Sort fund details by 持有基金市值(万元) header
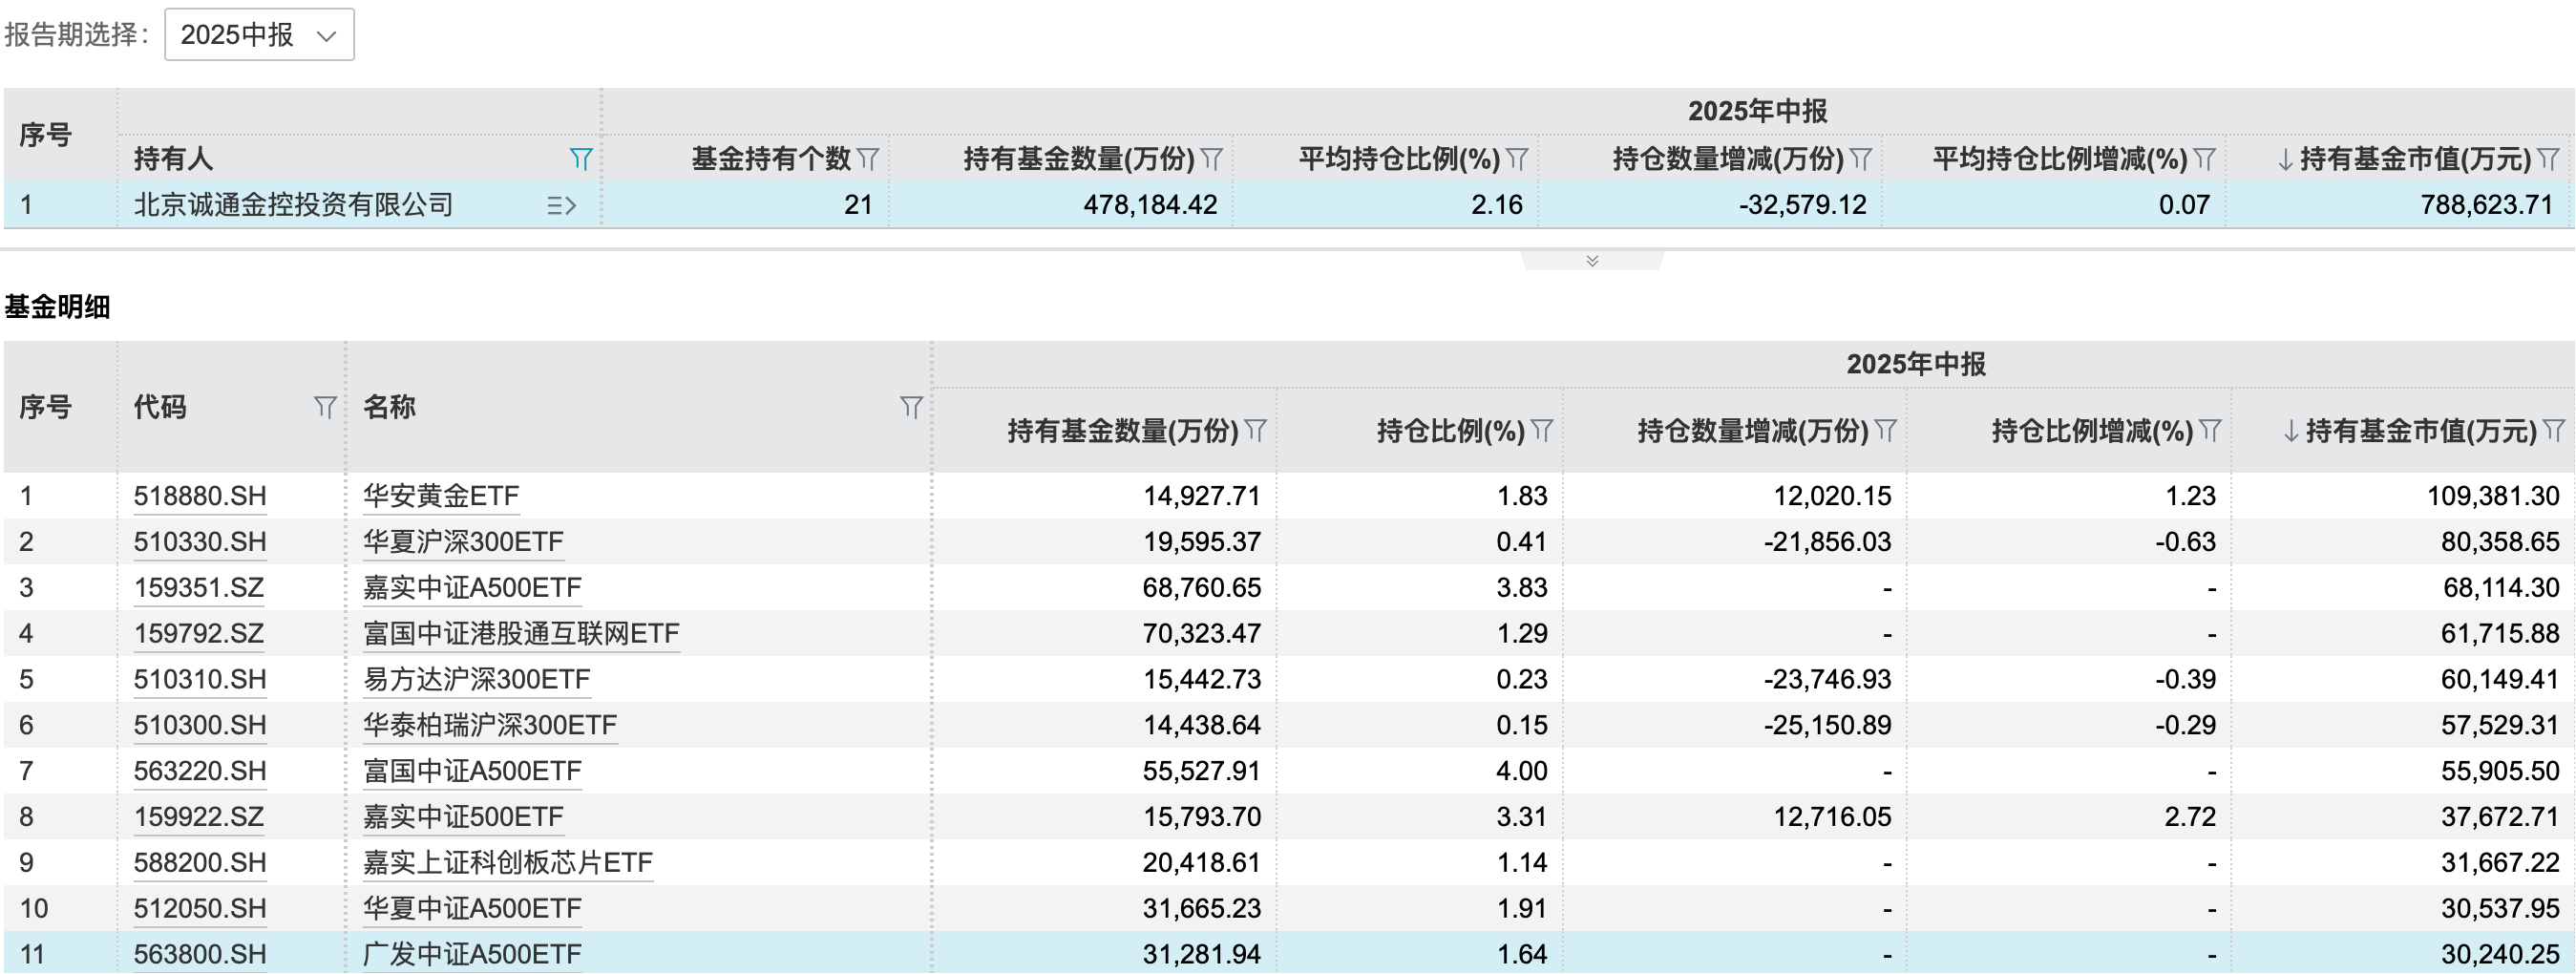The height and width of the screenshot is (974, 2576). tap(2420, 431)
